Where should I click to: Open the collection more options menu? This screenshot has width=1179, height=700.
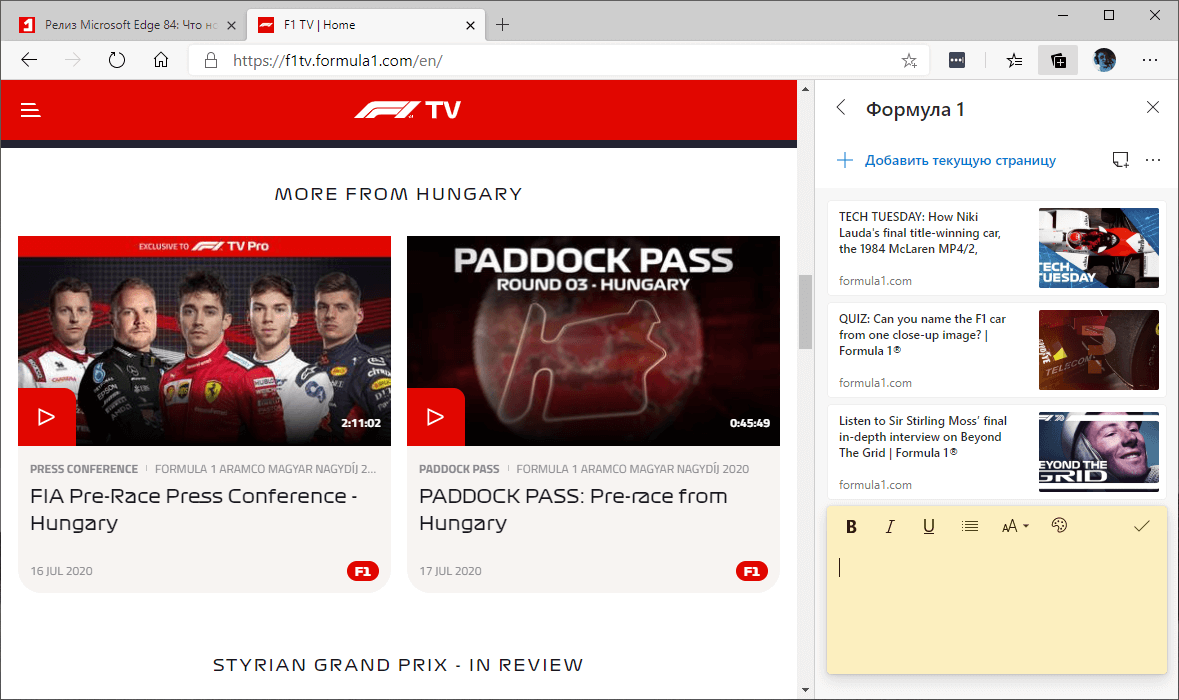[1153, 159]
